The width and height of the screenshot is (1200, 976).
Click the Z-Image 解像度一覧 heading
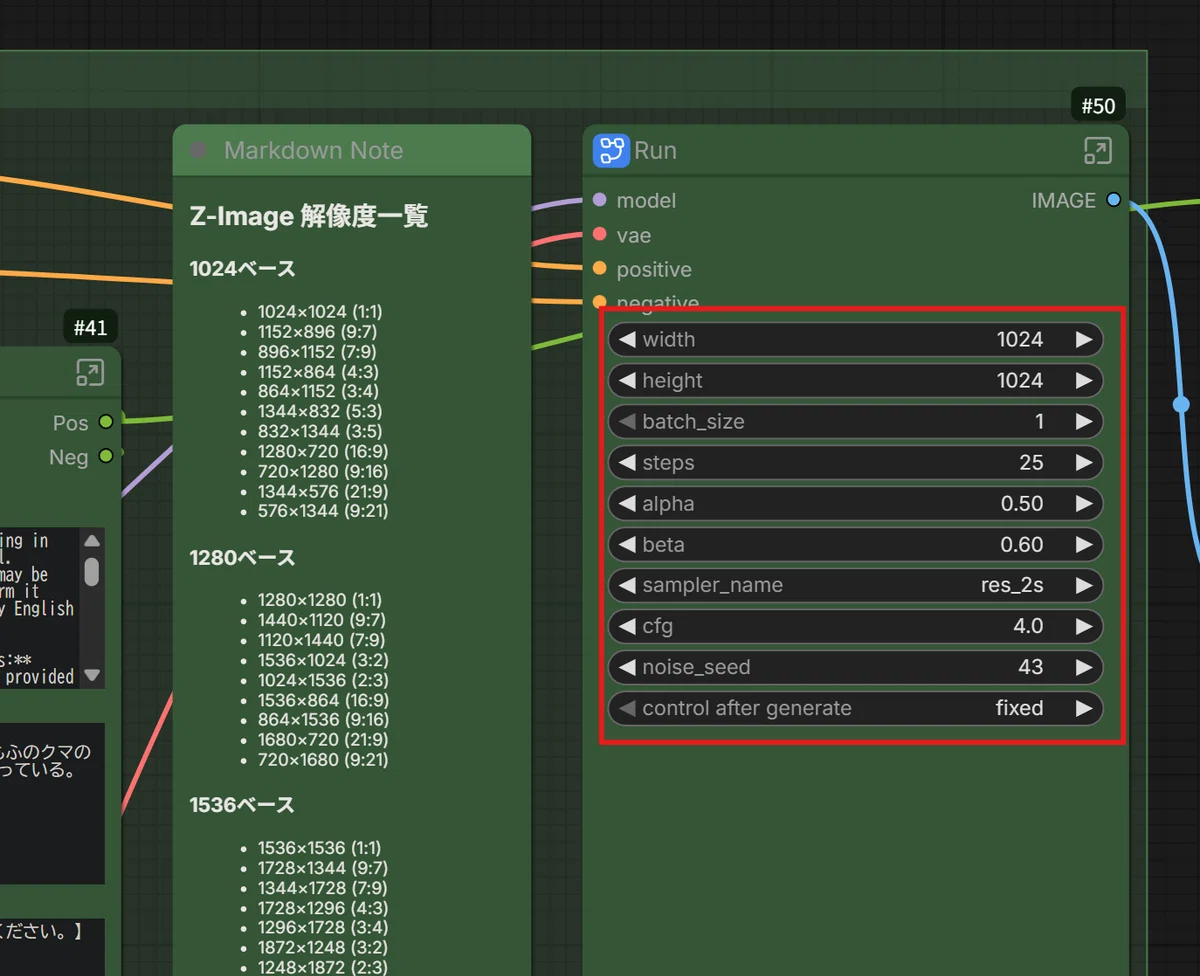(309, 216)
